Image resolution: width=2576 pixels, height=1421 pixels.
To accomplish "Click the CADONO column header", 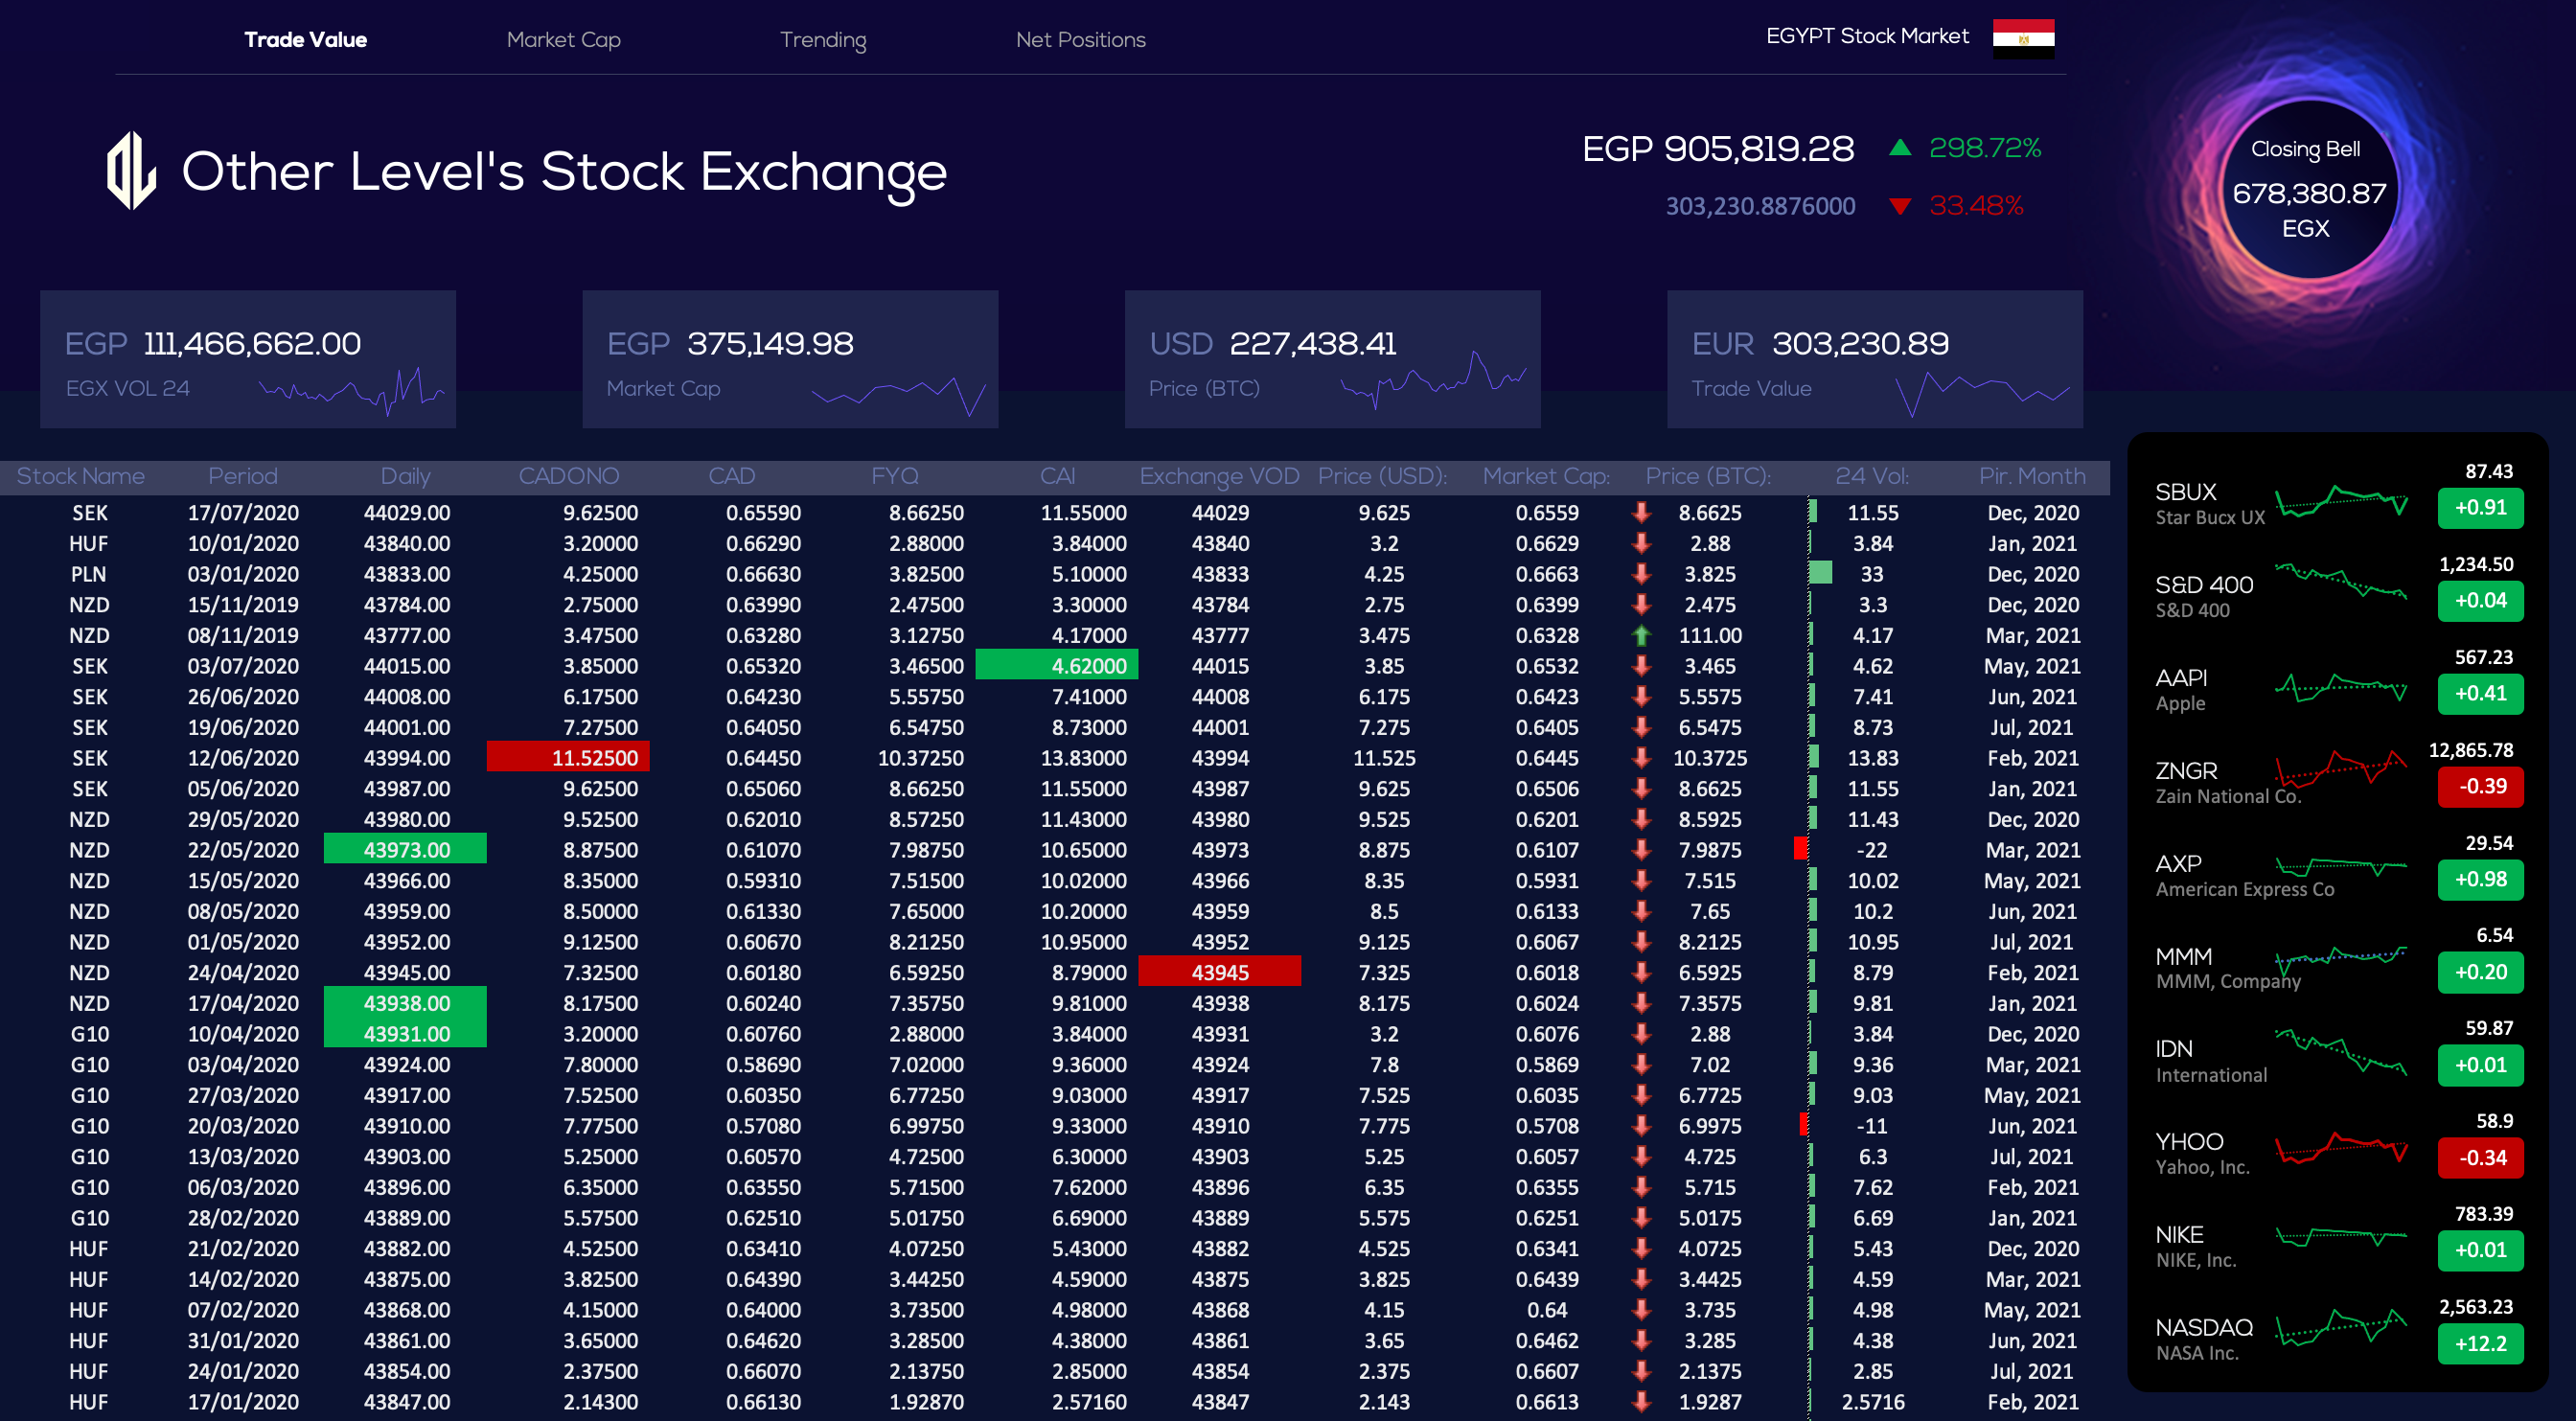I will (x=568, y=476).
